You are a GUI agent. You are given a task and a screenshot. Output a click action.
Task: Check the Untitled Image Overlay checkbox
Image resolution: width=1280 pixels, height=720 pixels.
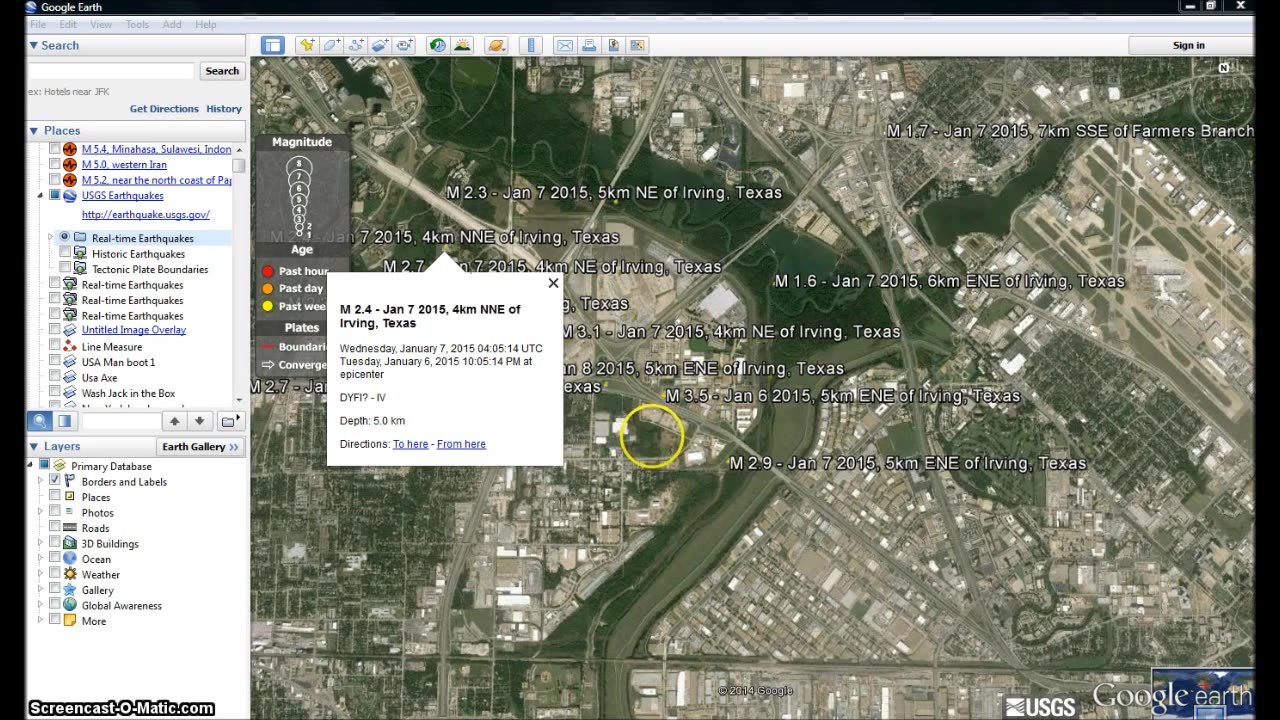click(x=55, y=330)
